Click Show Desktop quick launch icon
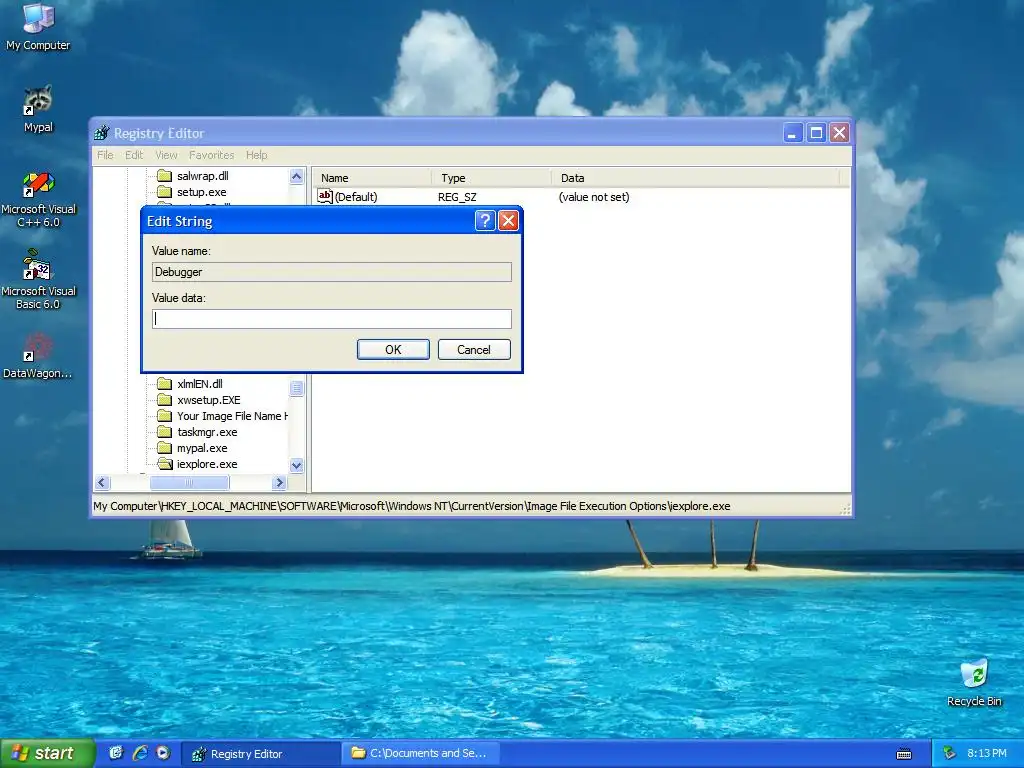The image size is (1024, 768). tap(116, 753)
